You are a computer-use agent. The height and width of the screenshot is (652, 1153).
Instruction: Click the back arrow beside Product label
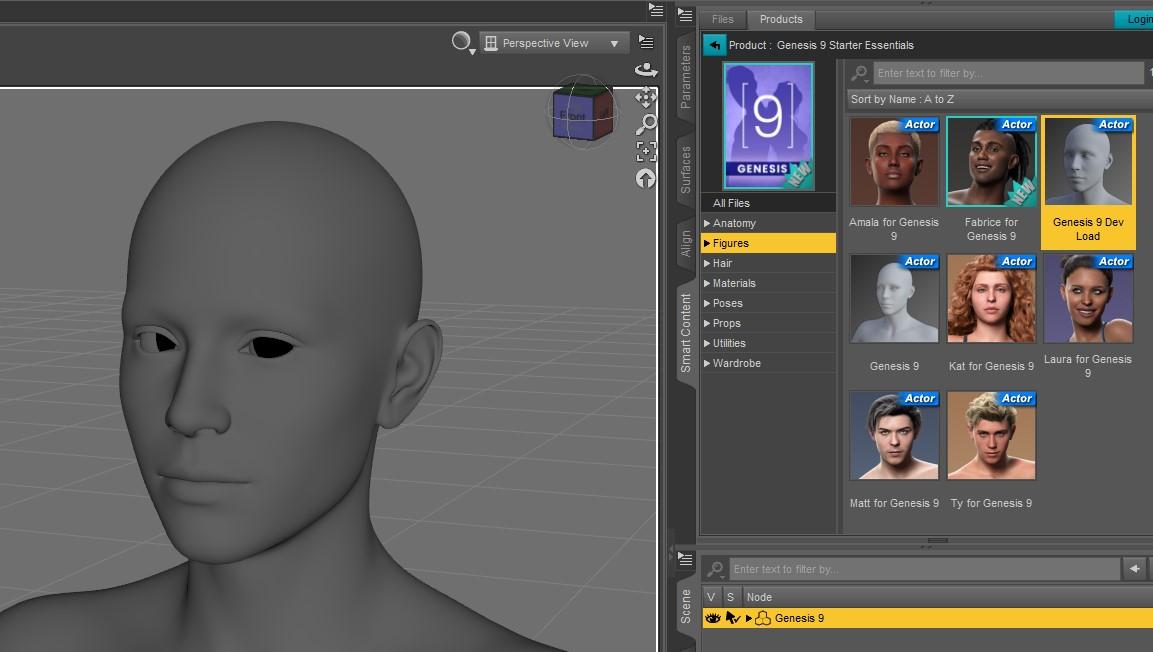pos(714,45)
